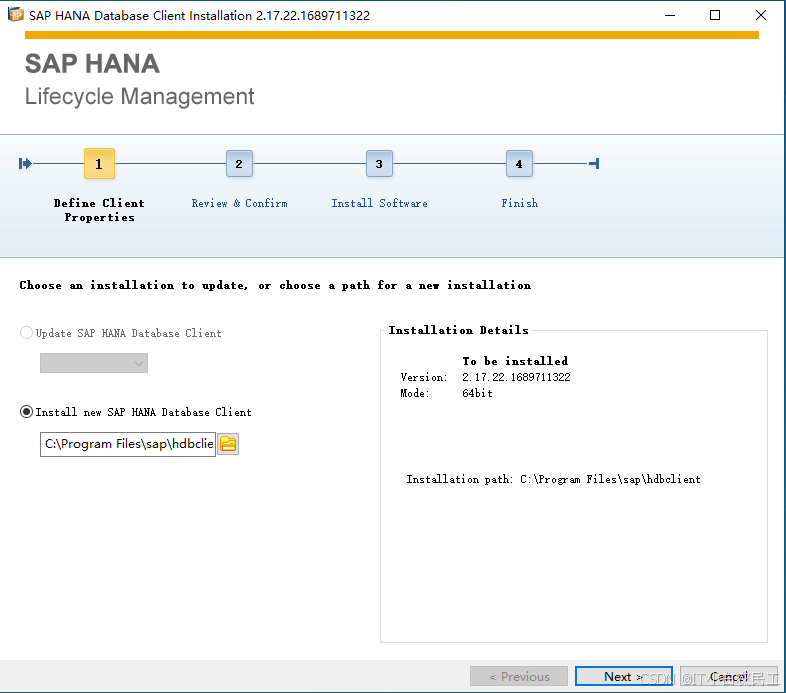The image size is (786, 693).
Task: Close the installer window
Action: (760, 15)
